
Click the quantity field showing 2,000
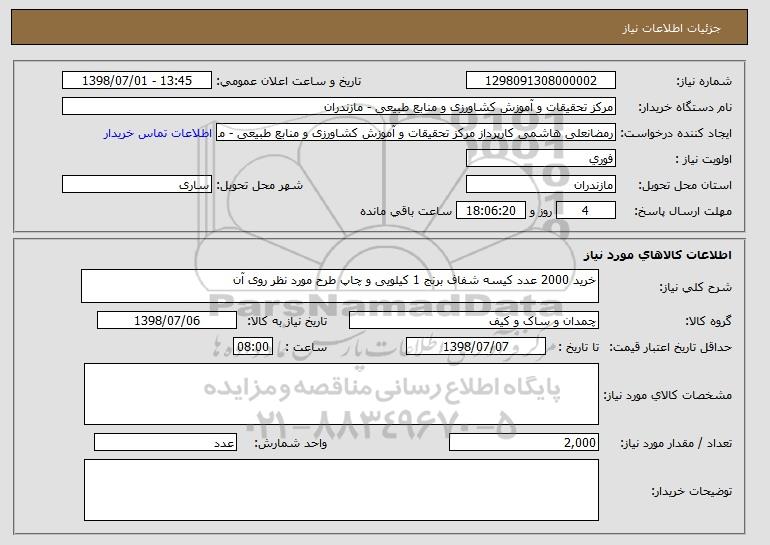point(524,442)
